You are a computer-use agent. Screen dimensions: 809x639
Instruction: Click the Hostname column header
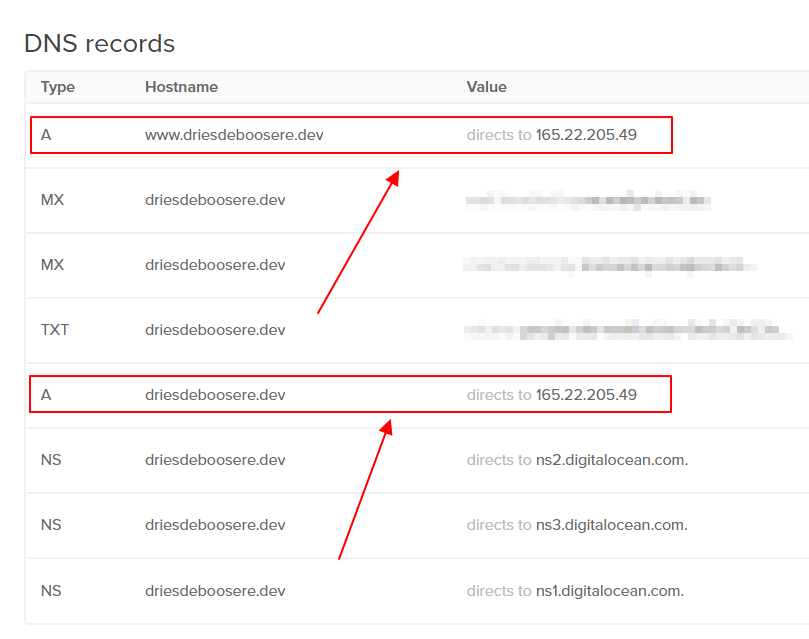pyautogui.click(x=181, y=87)
